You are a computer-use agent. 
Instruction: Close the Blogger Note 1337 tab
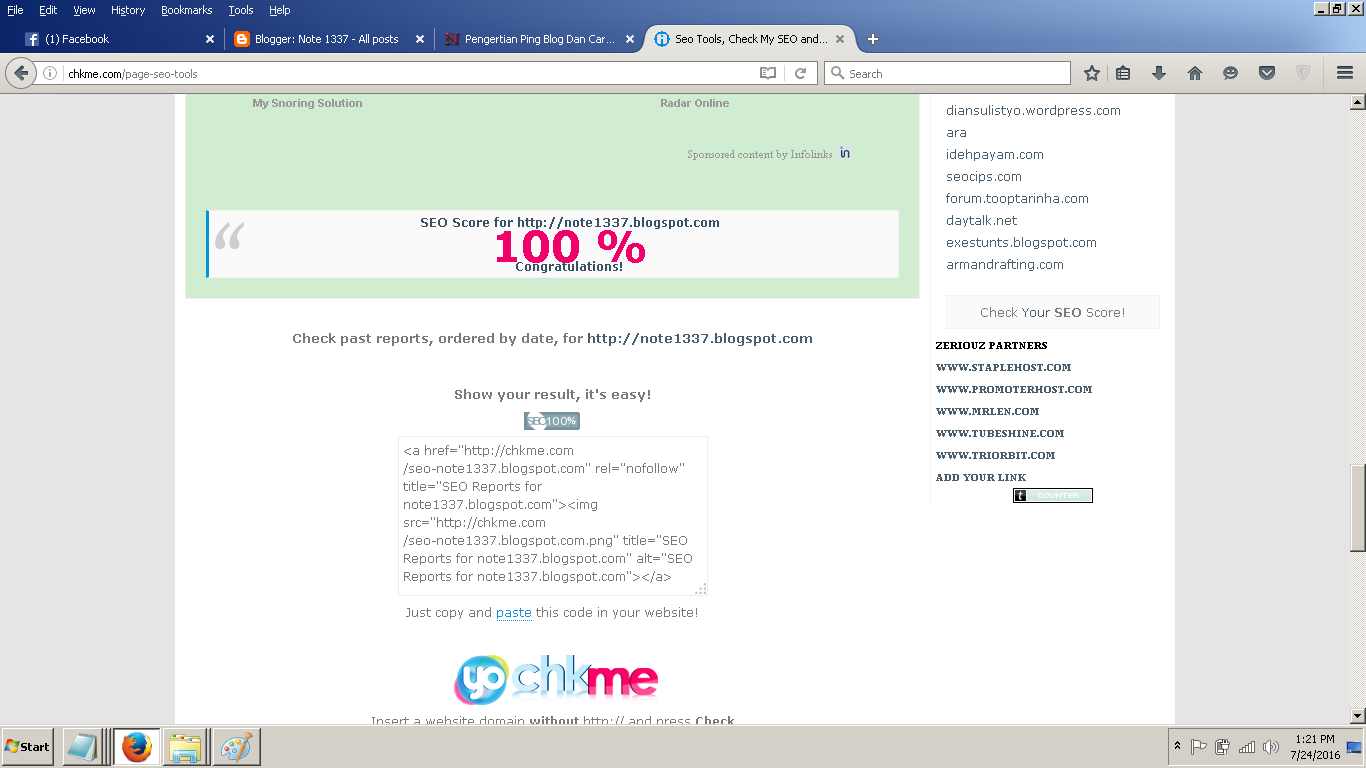tap(420, 39)
